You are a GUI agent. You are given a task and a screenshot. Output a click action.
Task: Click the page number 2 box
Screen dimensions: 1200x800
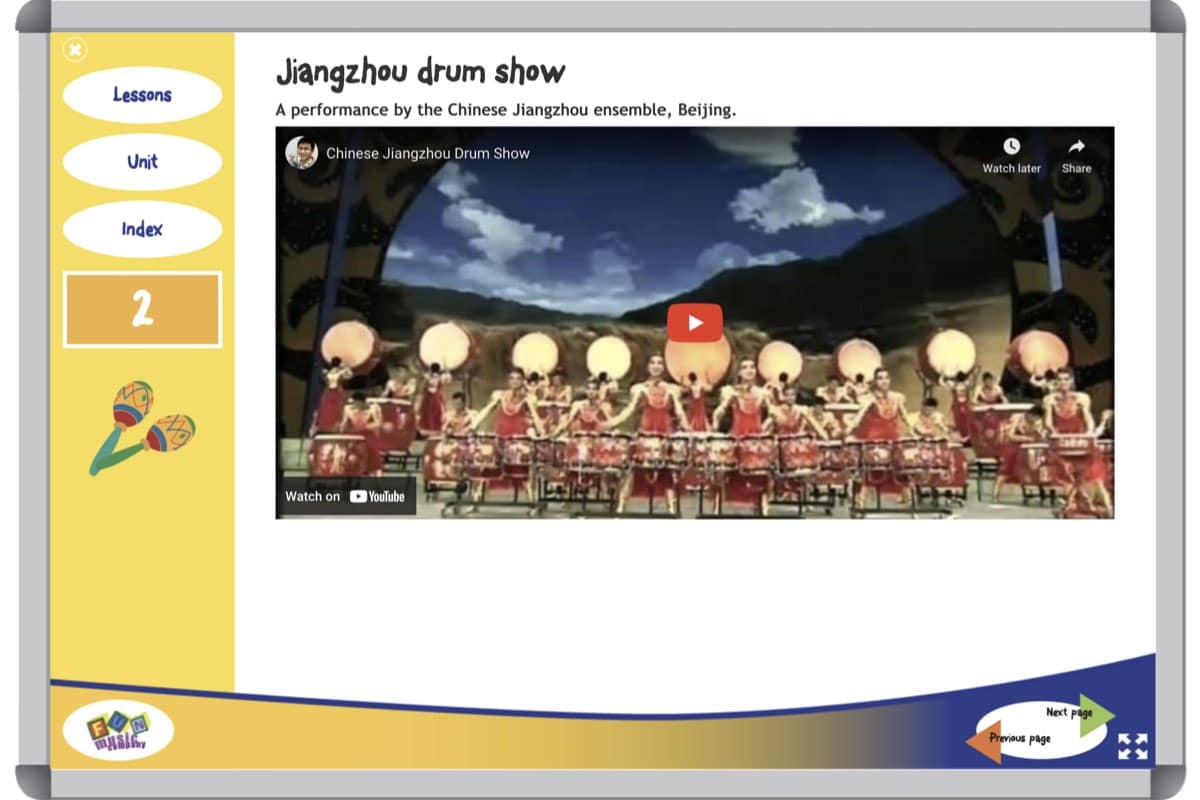[142, 310]
